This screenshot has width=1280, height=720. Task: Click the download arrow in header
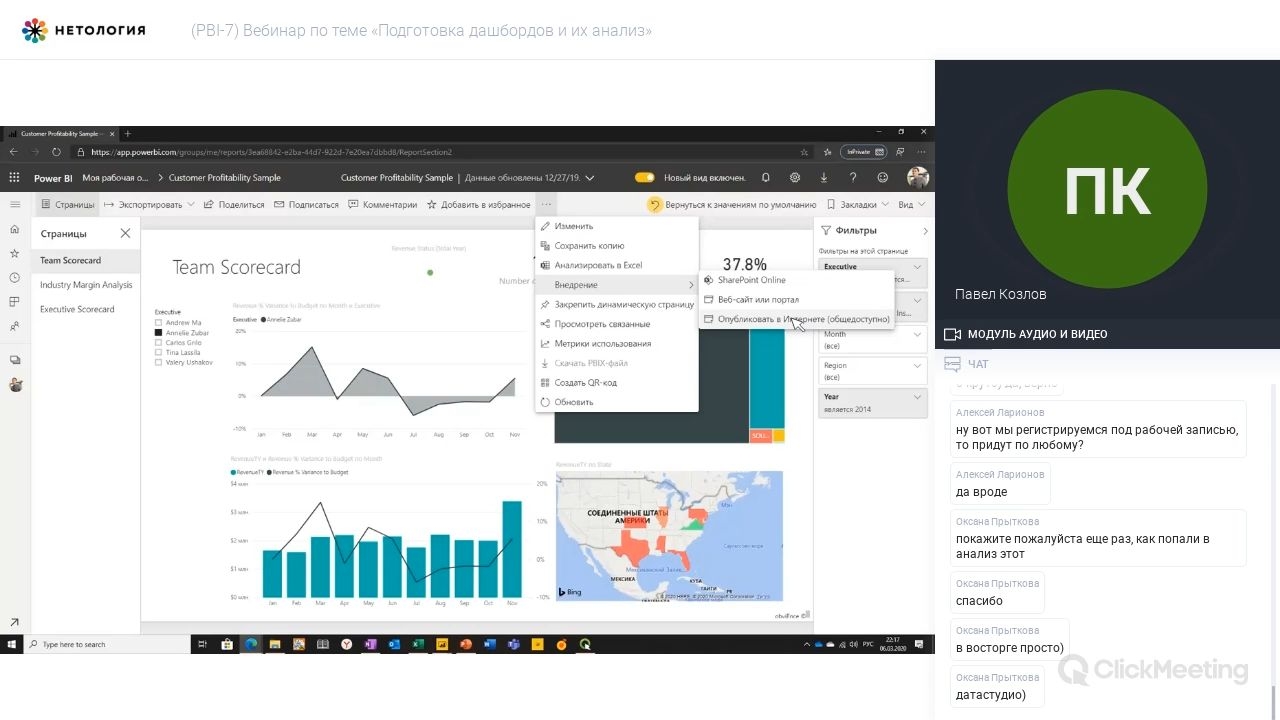(824, 177)
